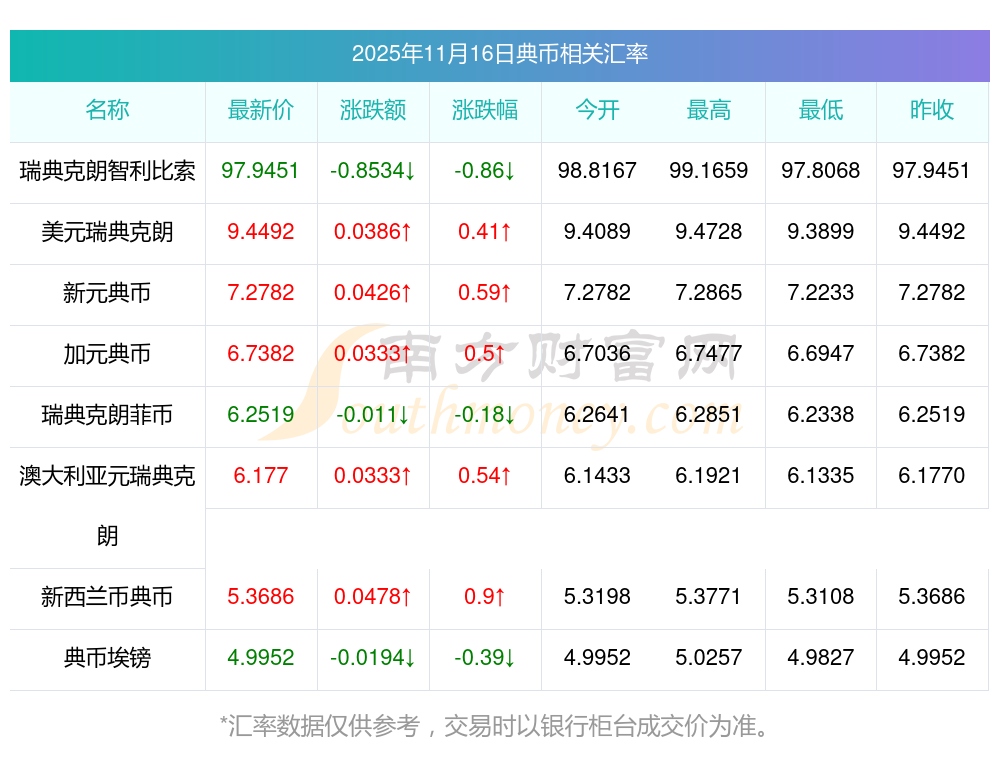Click the 涨跌幅 column header
This screenshot has height=757, width=1000.
point(485,110)
